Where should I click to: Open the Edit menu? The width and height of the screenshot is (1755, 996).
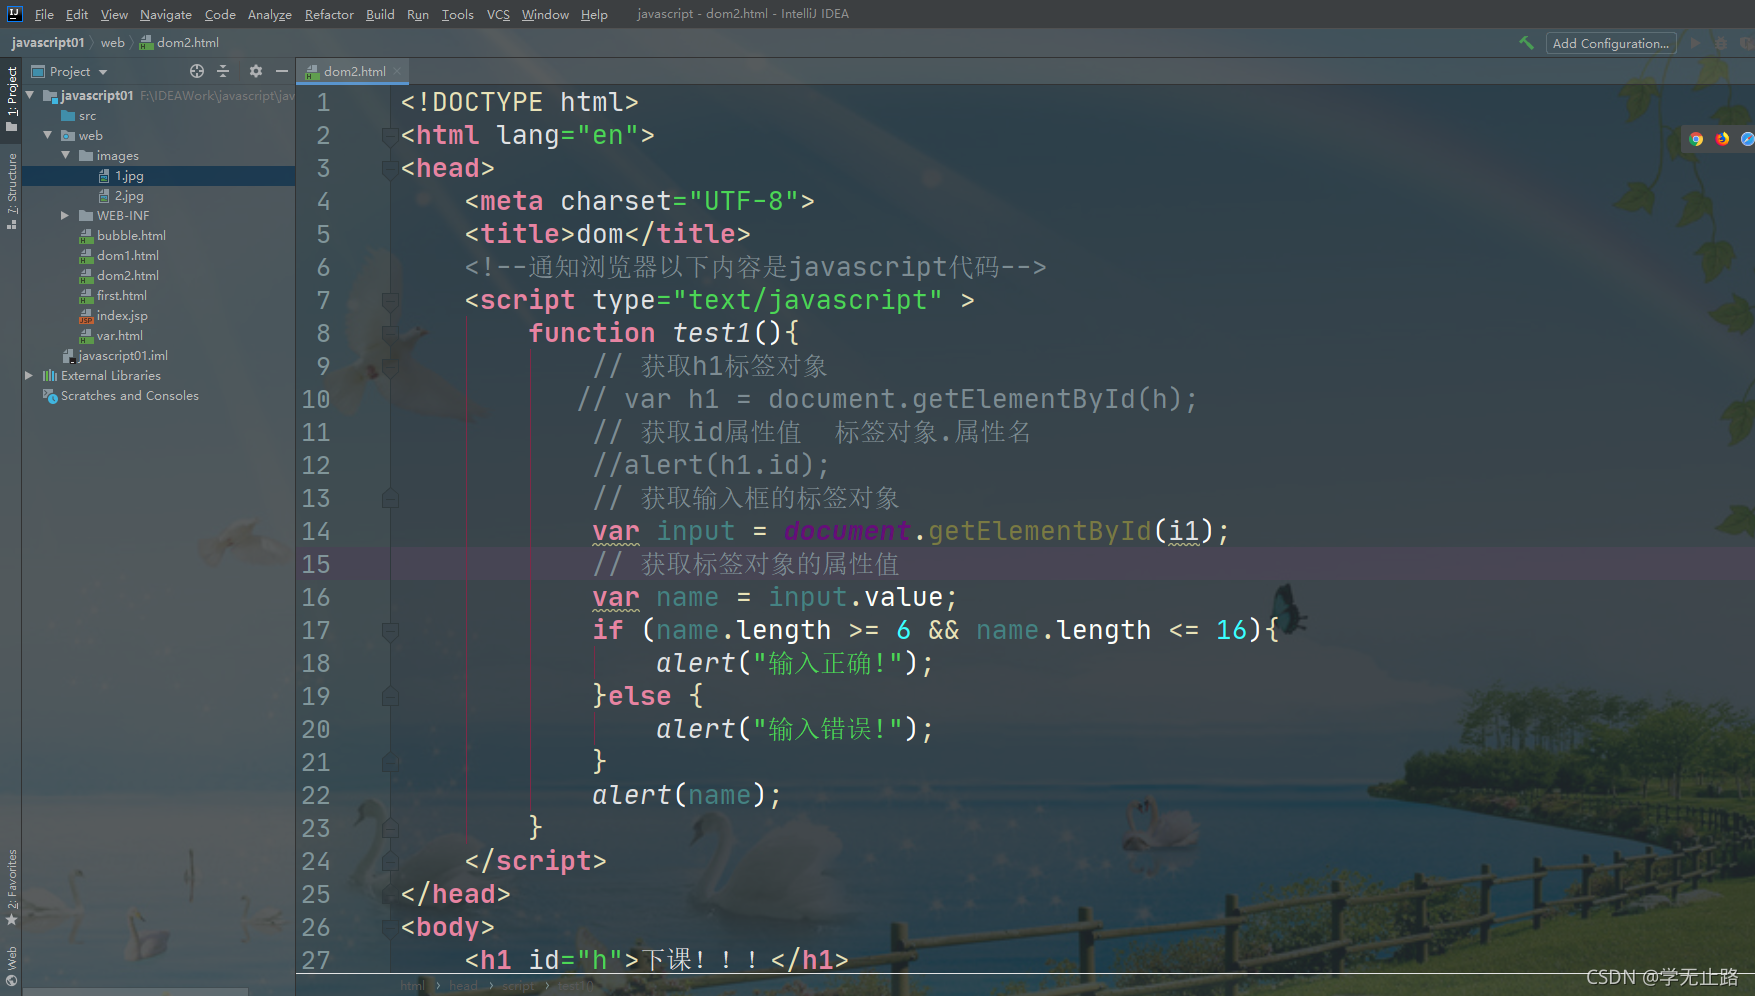pos(77,14)
